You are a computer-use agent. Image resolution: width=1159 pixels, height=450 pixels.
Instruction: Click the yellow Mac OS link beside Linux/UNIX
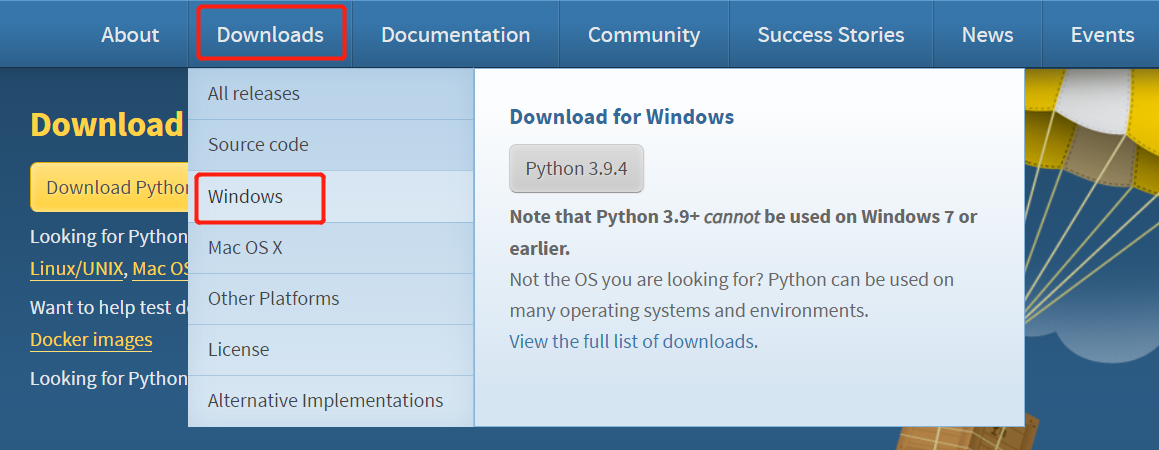(161, 269)
